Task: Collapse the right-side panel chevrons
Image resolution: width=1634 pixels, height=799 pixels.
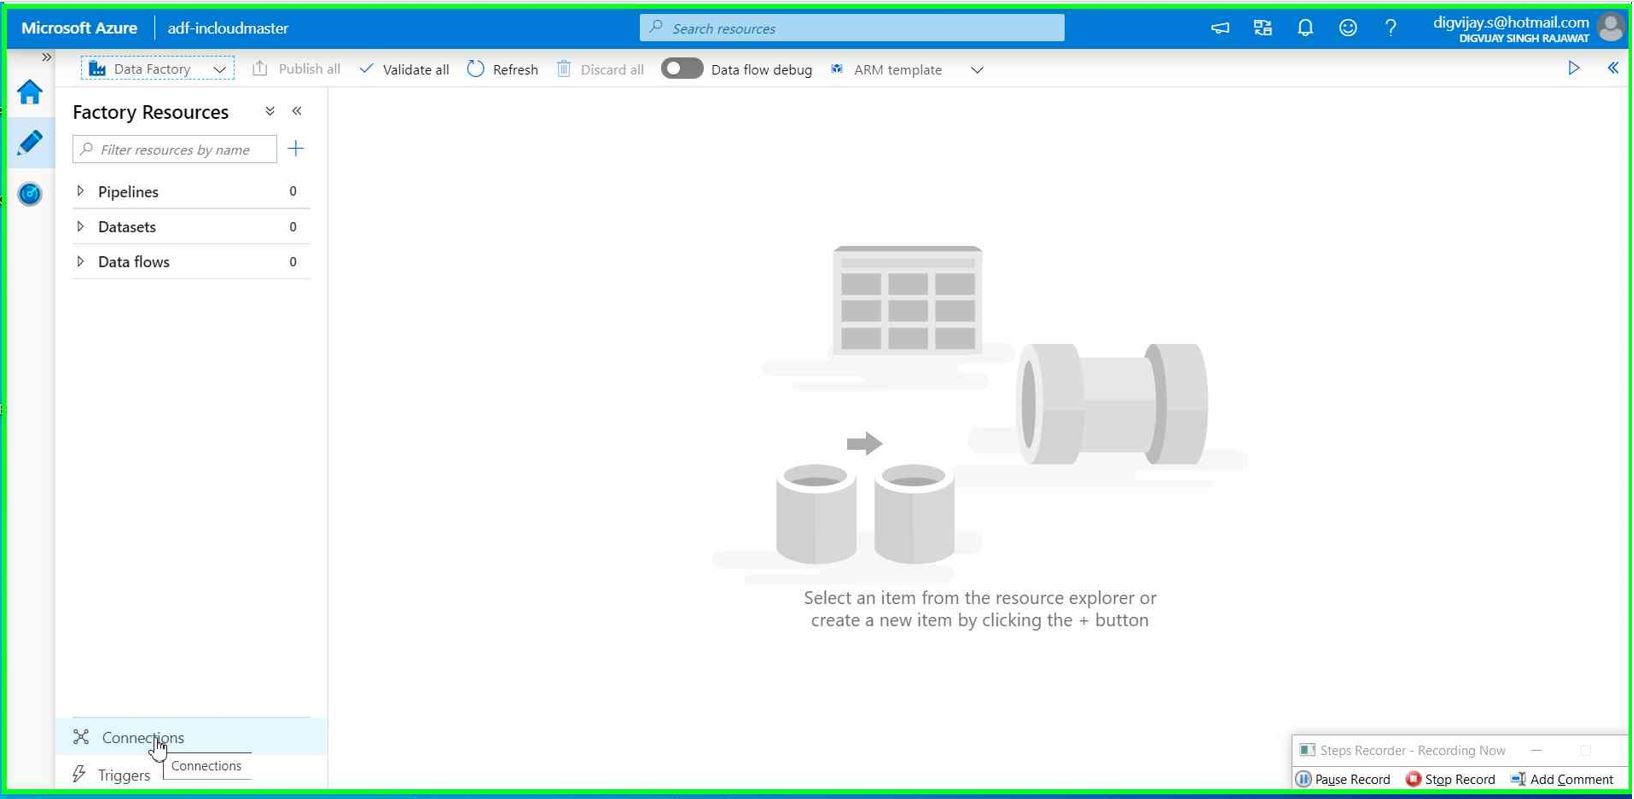Action: (x=1613, y=68)
